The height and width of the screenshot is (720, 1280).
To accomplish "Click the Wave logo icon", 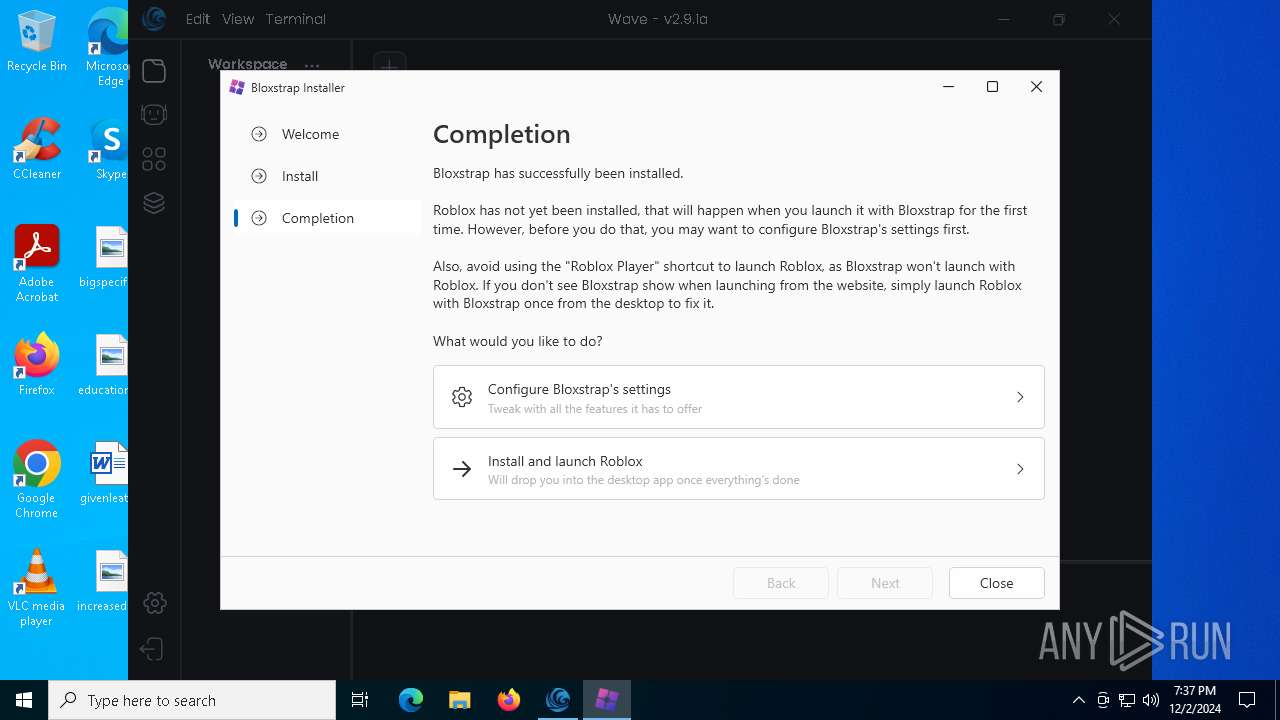I will pos(154,18).
